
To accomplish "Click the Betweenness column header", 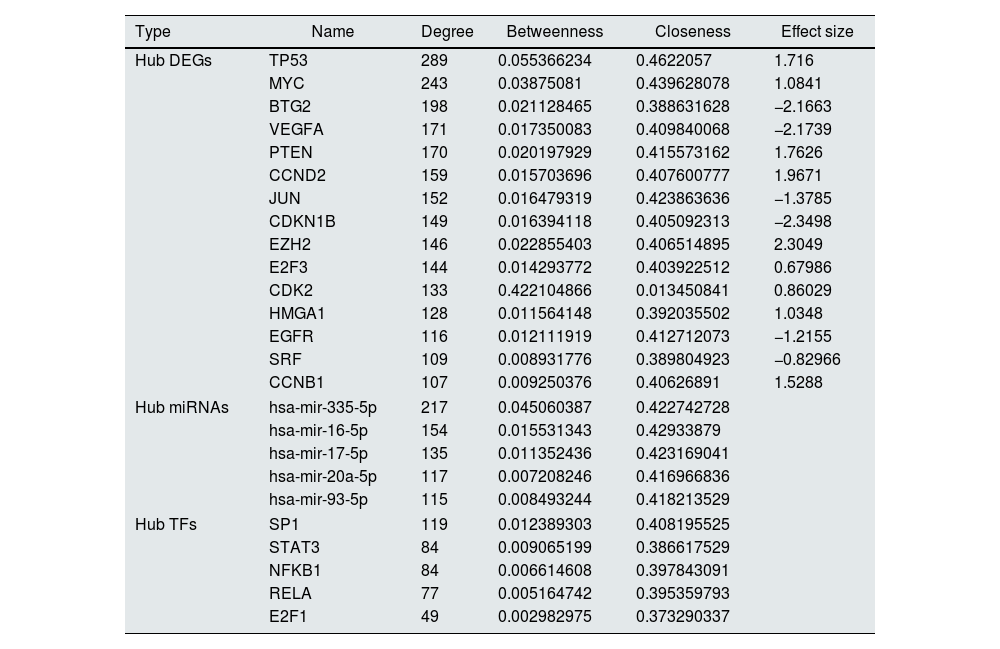I will (554, 32).
